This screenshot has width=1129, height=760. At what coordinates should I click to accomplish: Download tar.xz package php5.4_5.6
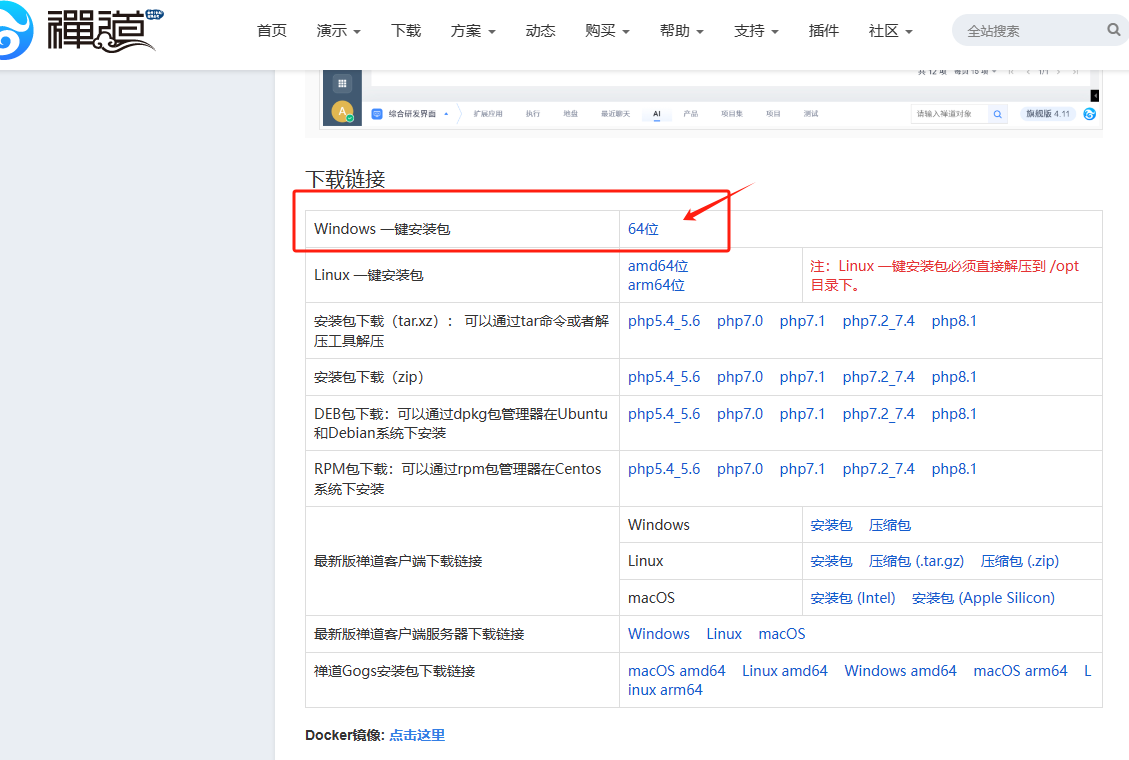click(x=664, y=321)
